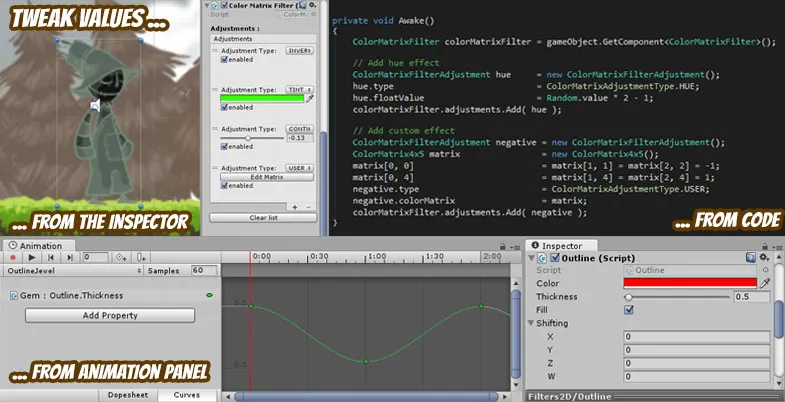Screen dimensions: 785x402
Task: Click the Edit Matrix button
Action: point(267,177)
